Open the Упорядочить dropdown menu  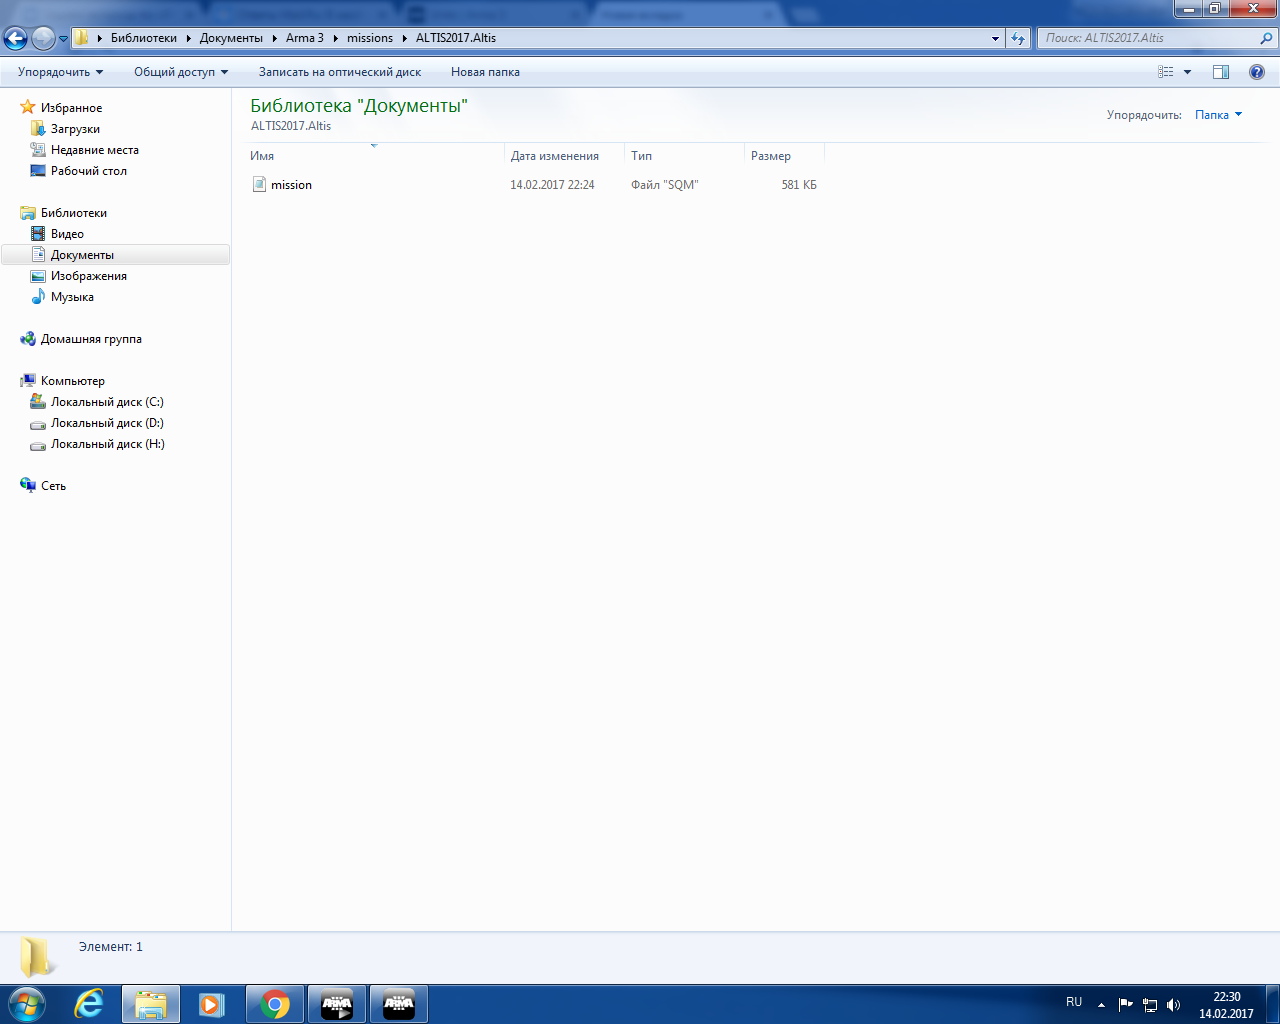[60, 72]
